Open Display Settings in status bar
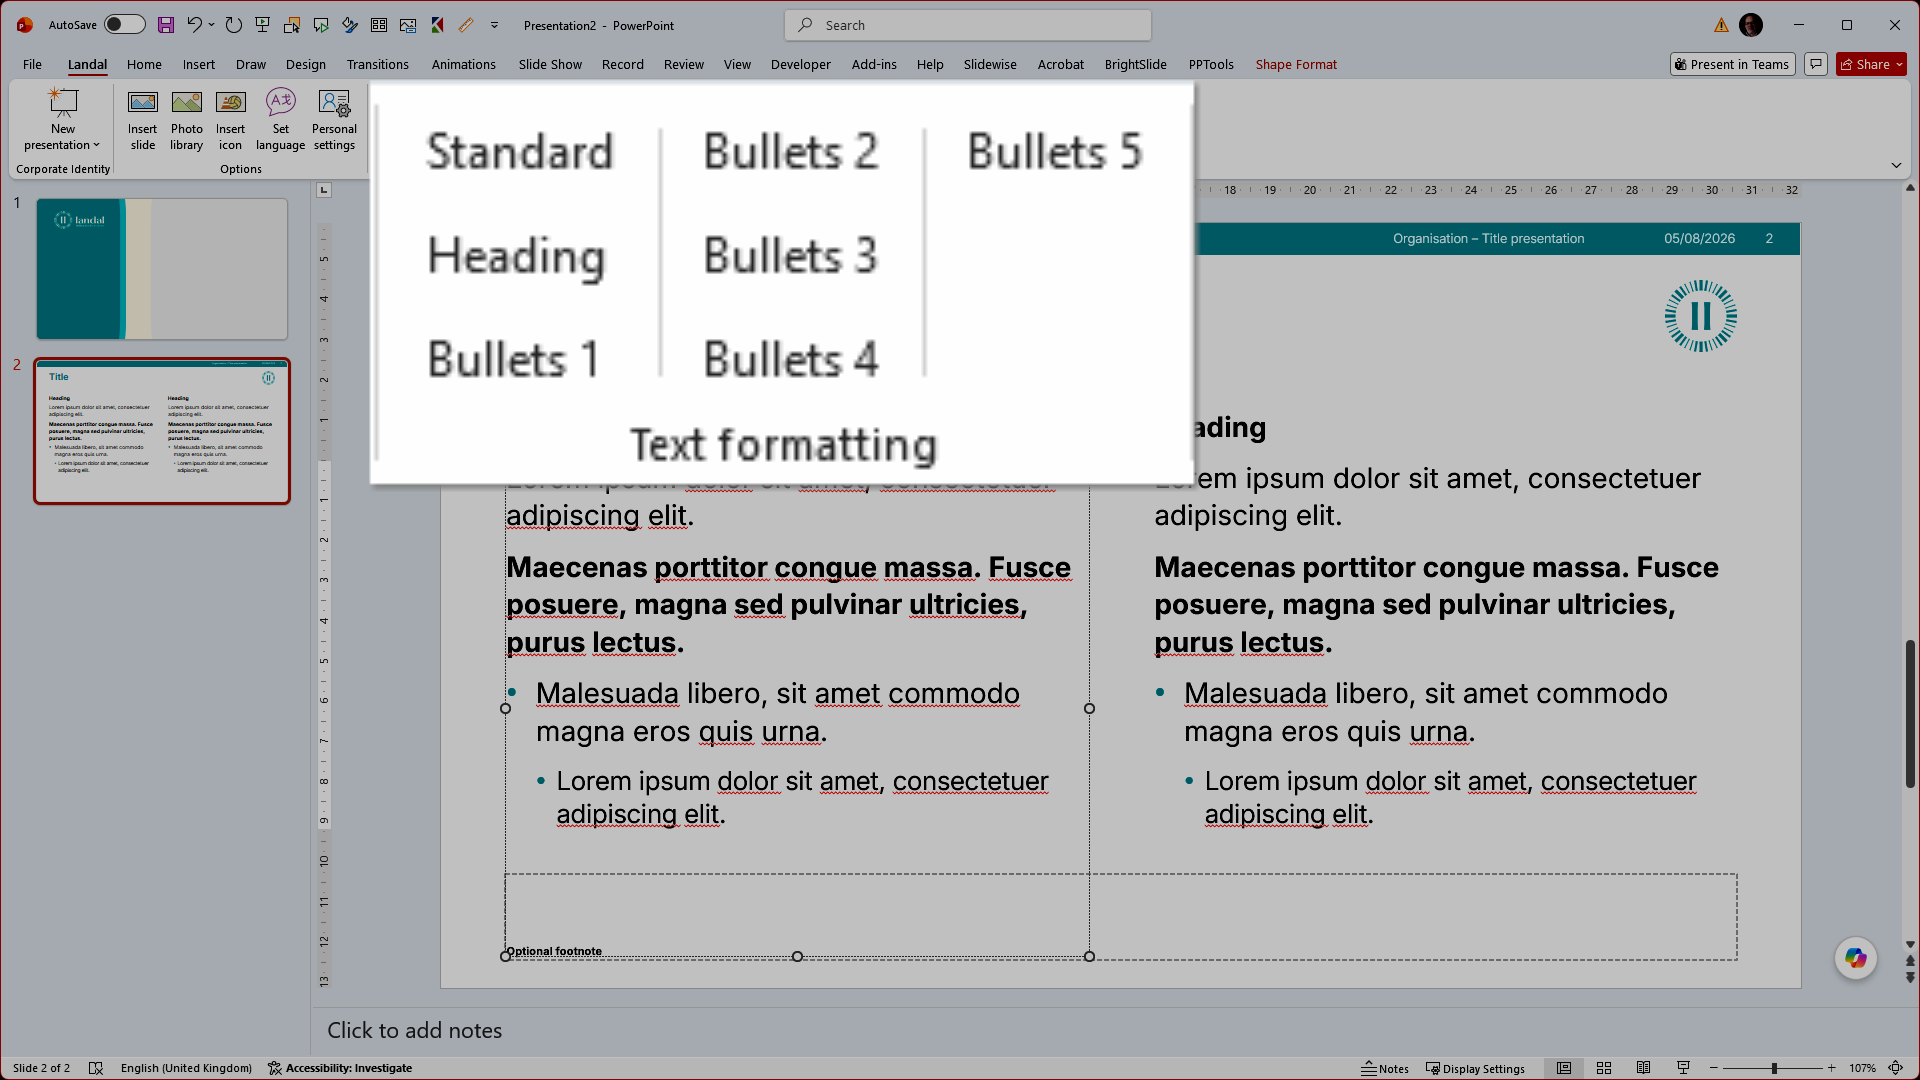This screenshot has height=1080, width=1920. (1475, 1068)
